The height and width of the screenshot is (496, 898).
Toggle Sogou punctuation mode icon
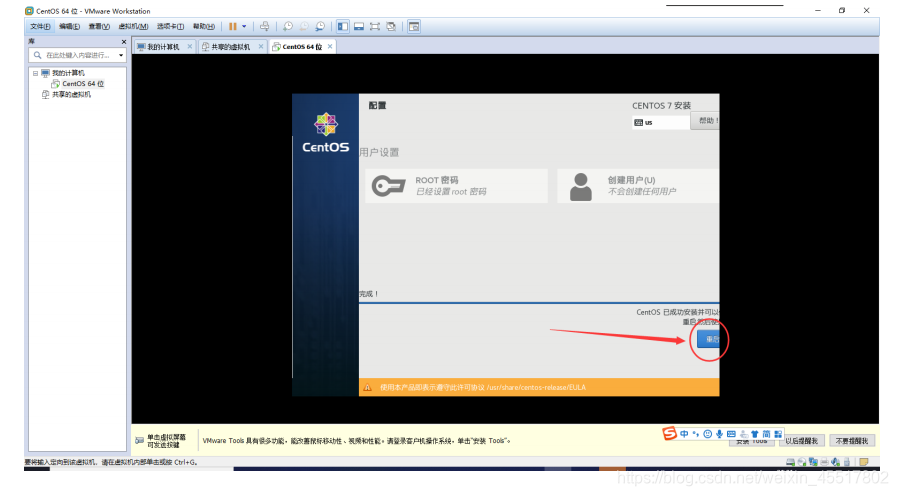696,434
